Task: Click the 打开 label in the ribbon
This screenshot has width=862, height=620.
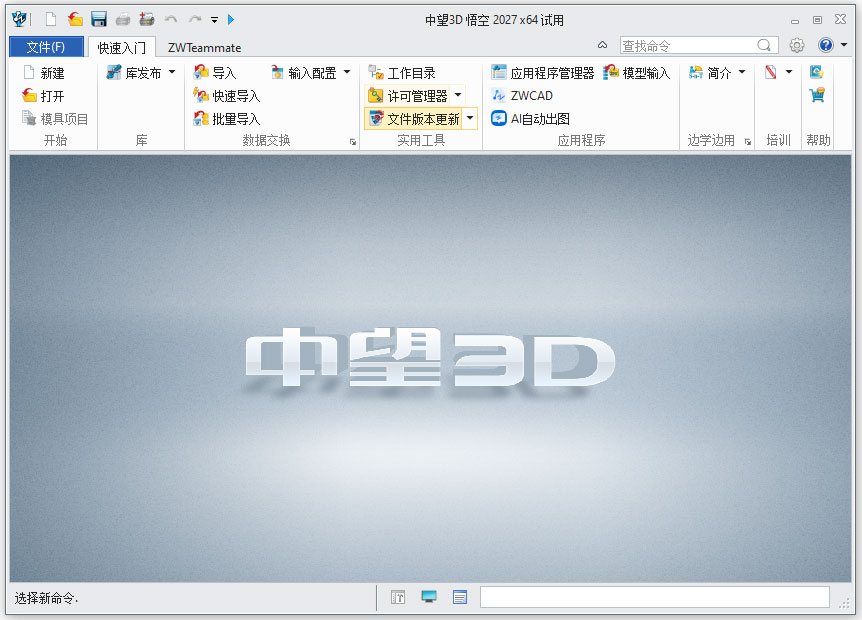Action: [x=52, y=96]
